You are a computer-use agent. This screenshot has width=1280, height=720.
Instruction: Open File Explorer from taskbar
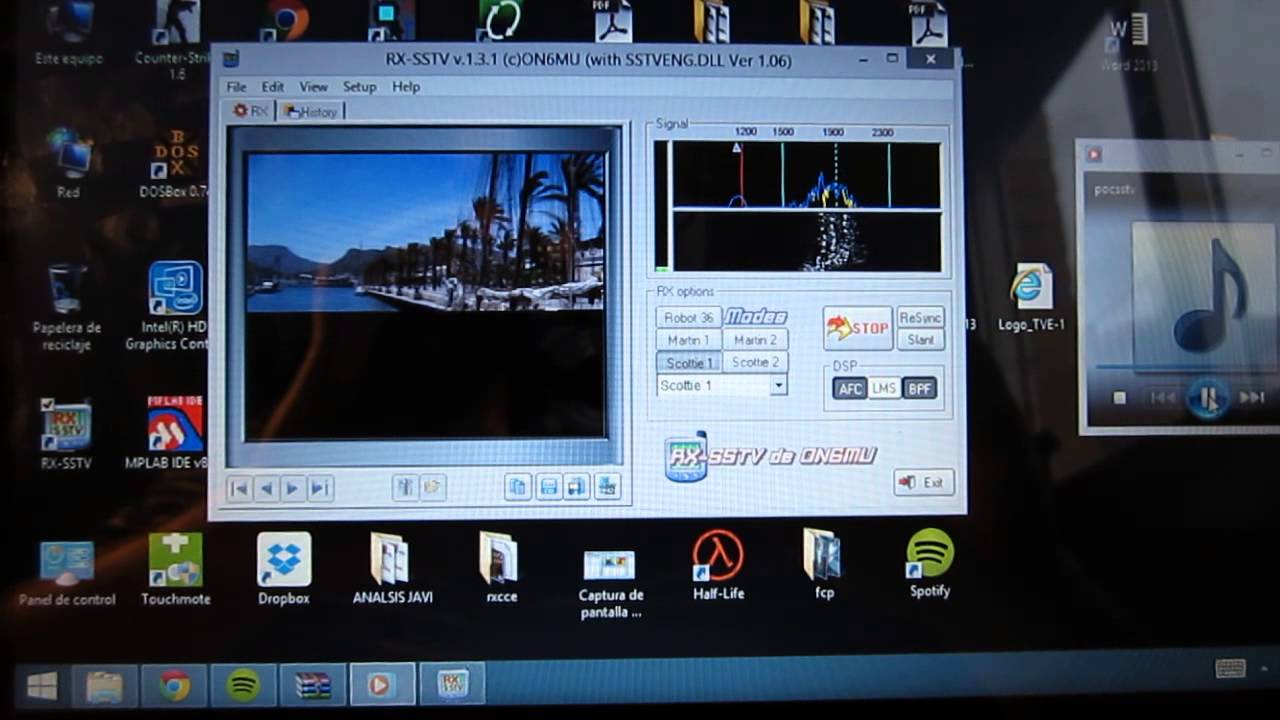coord(104,686)
